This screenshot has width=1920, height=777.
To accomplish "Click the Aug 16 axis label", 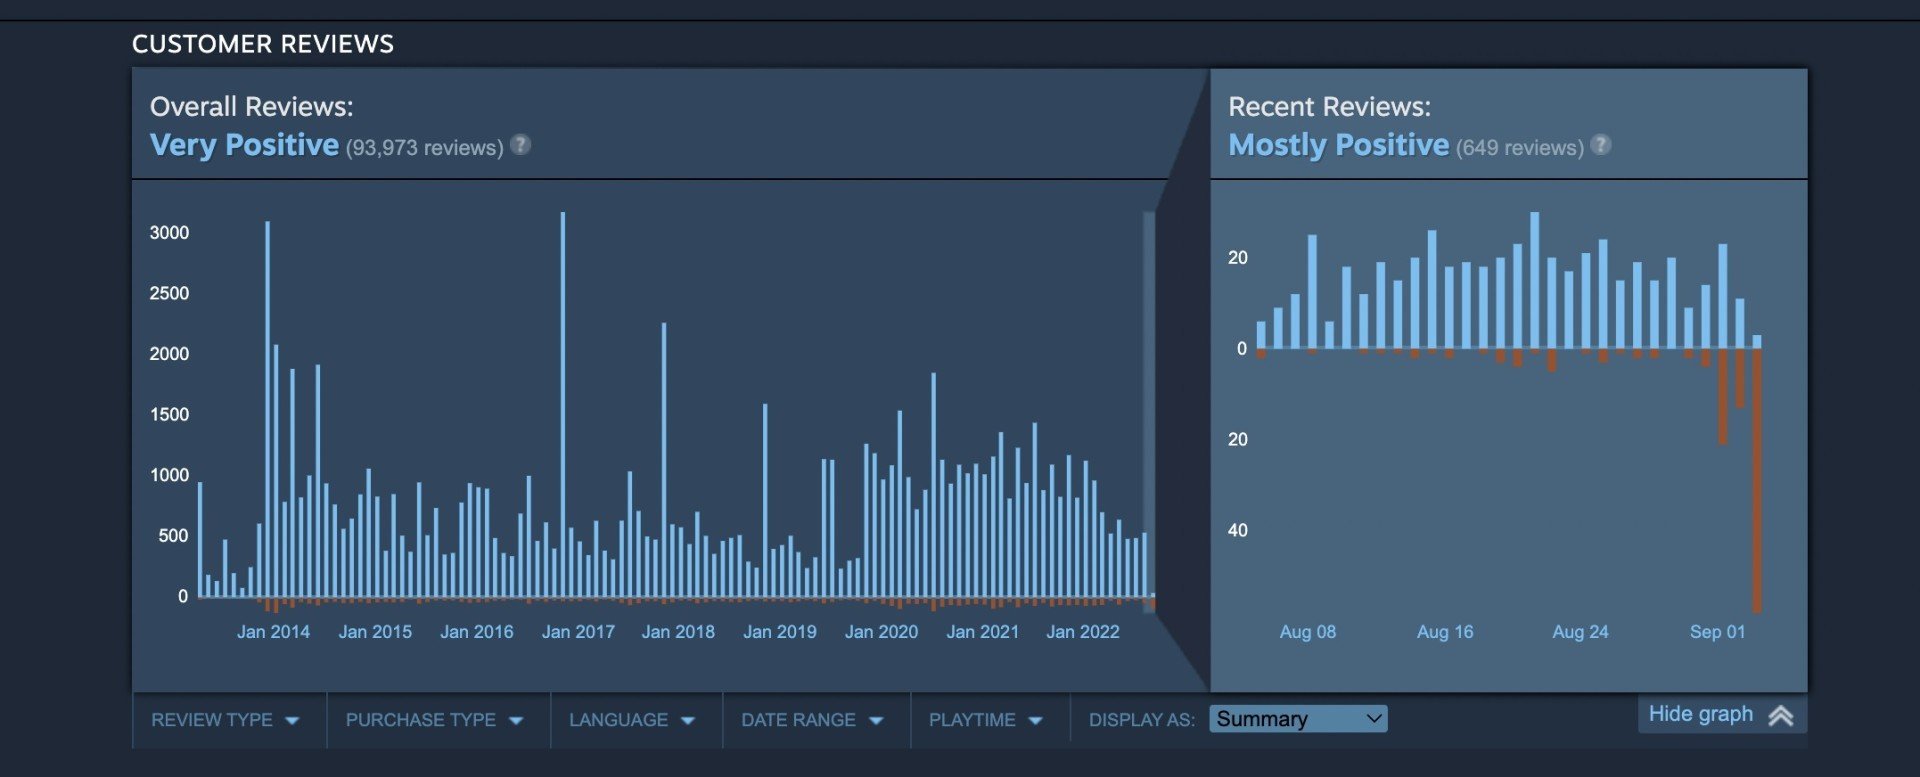I will coord(1445,632).
